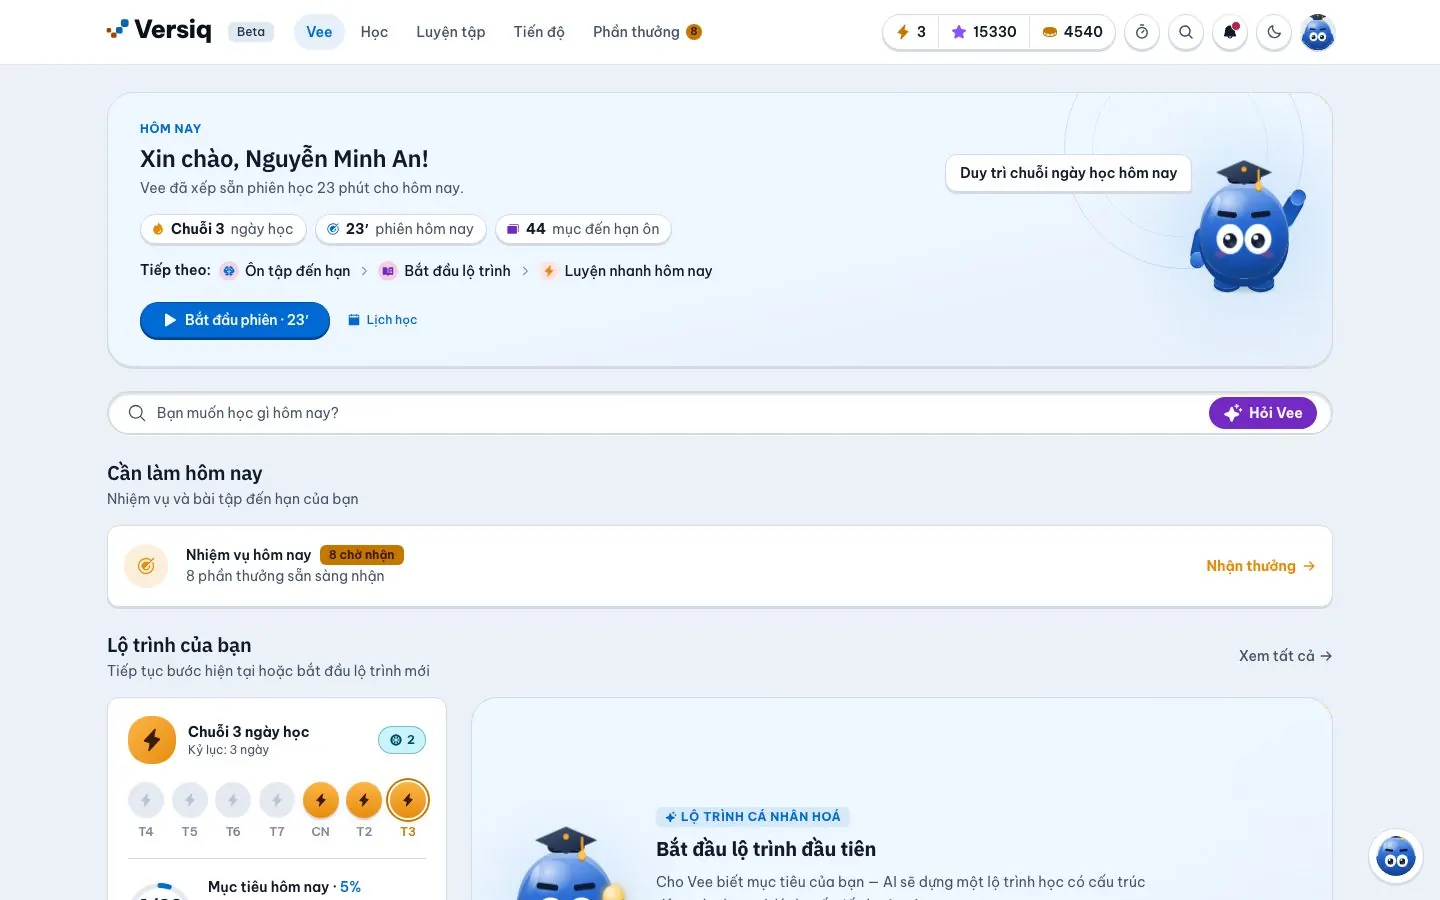Click the search magnifier icon in header
Screen dimensions: 1440x900
click(x=1186, y=32)
